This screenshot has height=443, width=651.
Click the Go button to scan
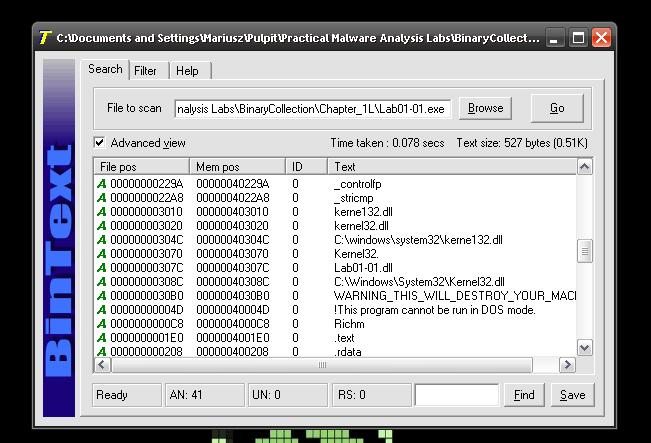pos(557,108)
